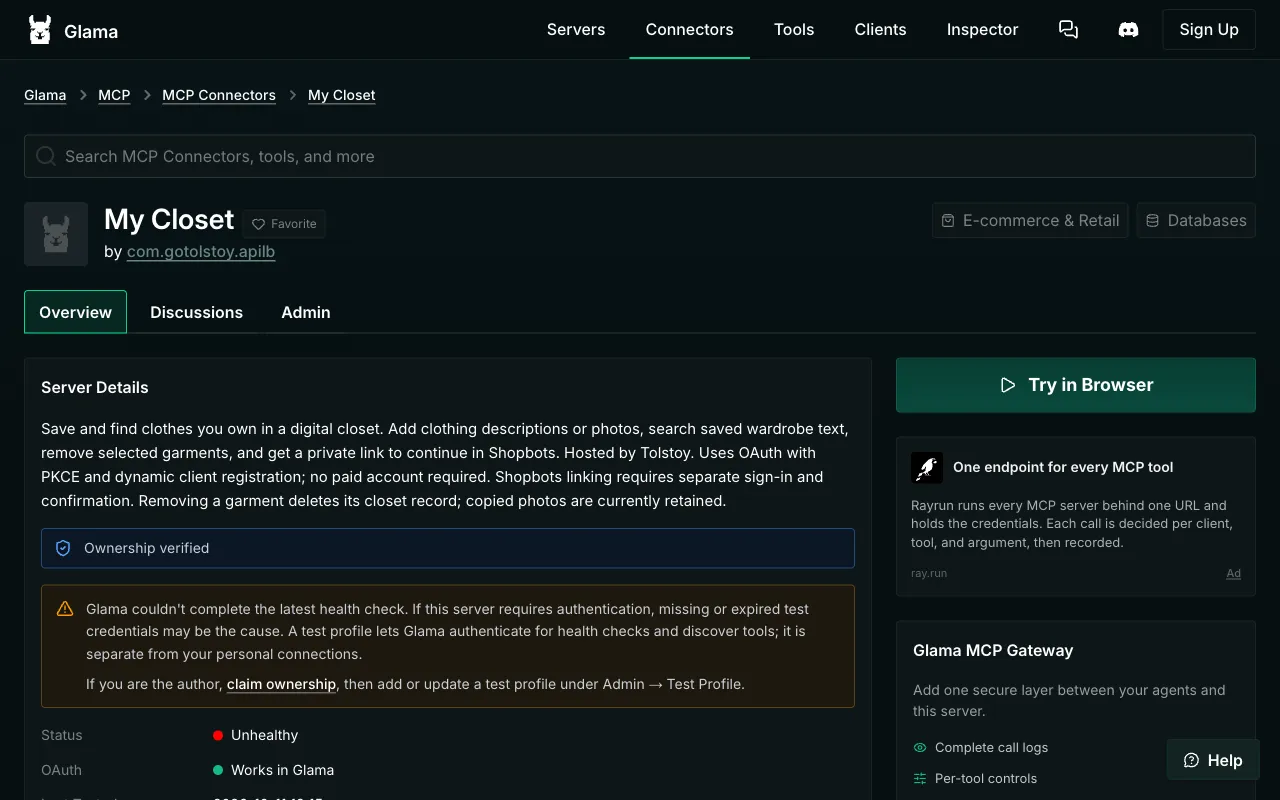Viewport: 1280px width, 800px height.
Task: Click the Help question mark icon
Action: point(1191,760)
